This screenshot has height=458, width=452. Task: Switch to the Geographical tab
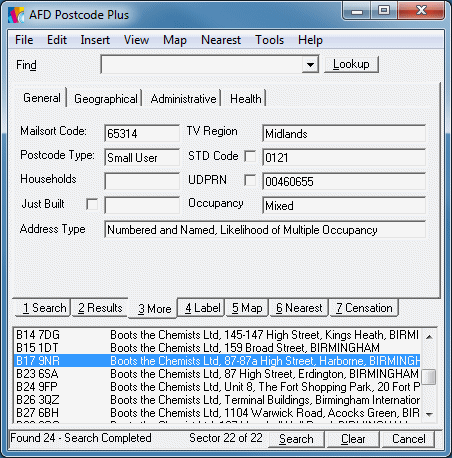pos(106,99)
